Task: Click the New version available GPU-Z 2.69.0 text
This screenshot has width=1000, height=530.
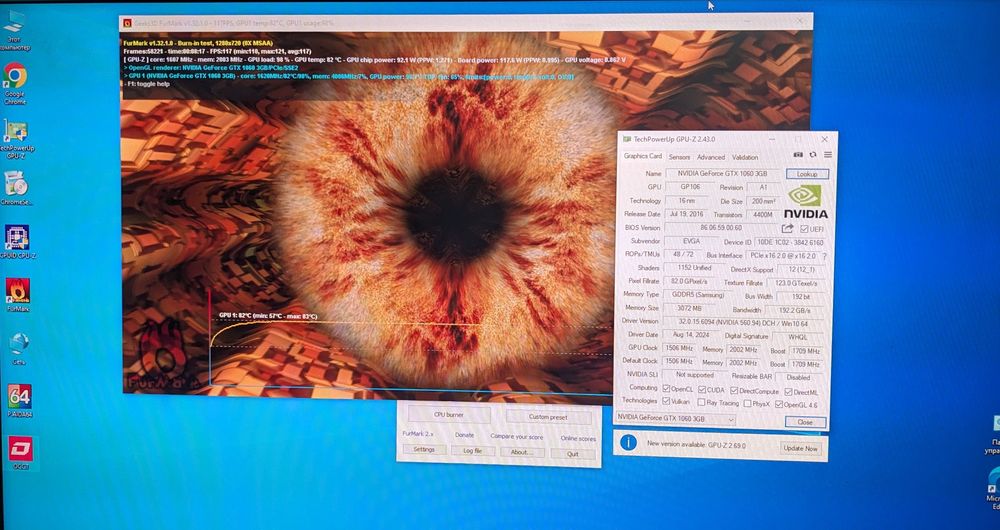Action: click(696, 445)
